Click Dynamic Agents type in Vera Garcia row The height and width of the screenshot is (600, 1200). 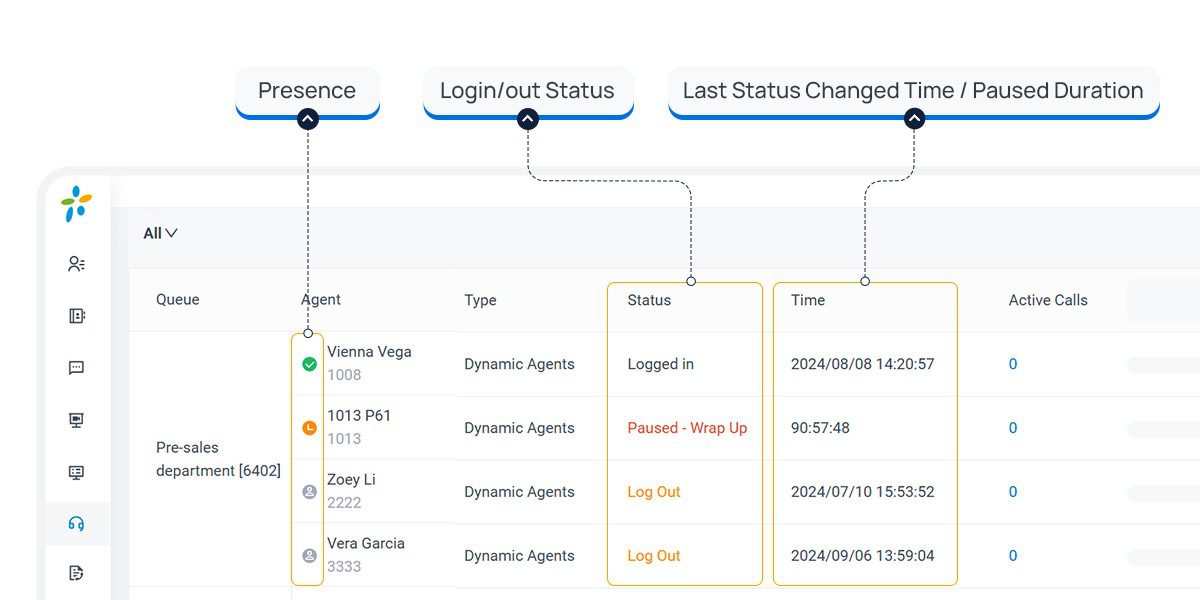pyautogui.click(x=519, y=556)
